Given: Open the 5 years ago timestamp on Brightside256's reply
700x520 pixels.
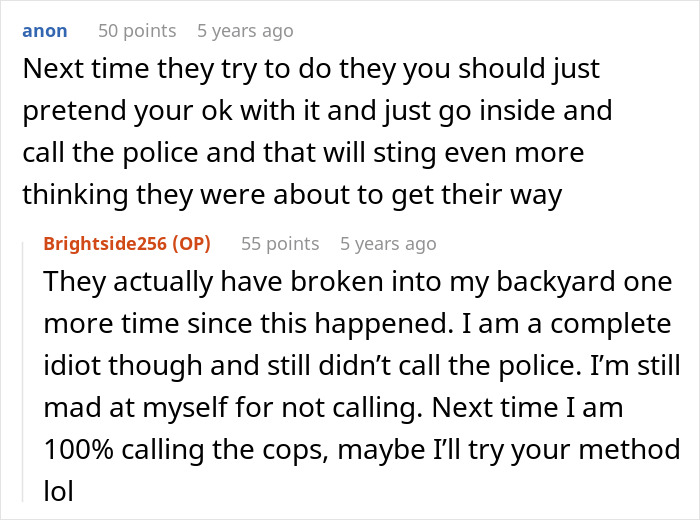Looking at the screenshot, I should tap(388, 244).
